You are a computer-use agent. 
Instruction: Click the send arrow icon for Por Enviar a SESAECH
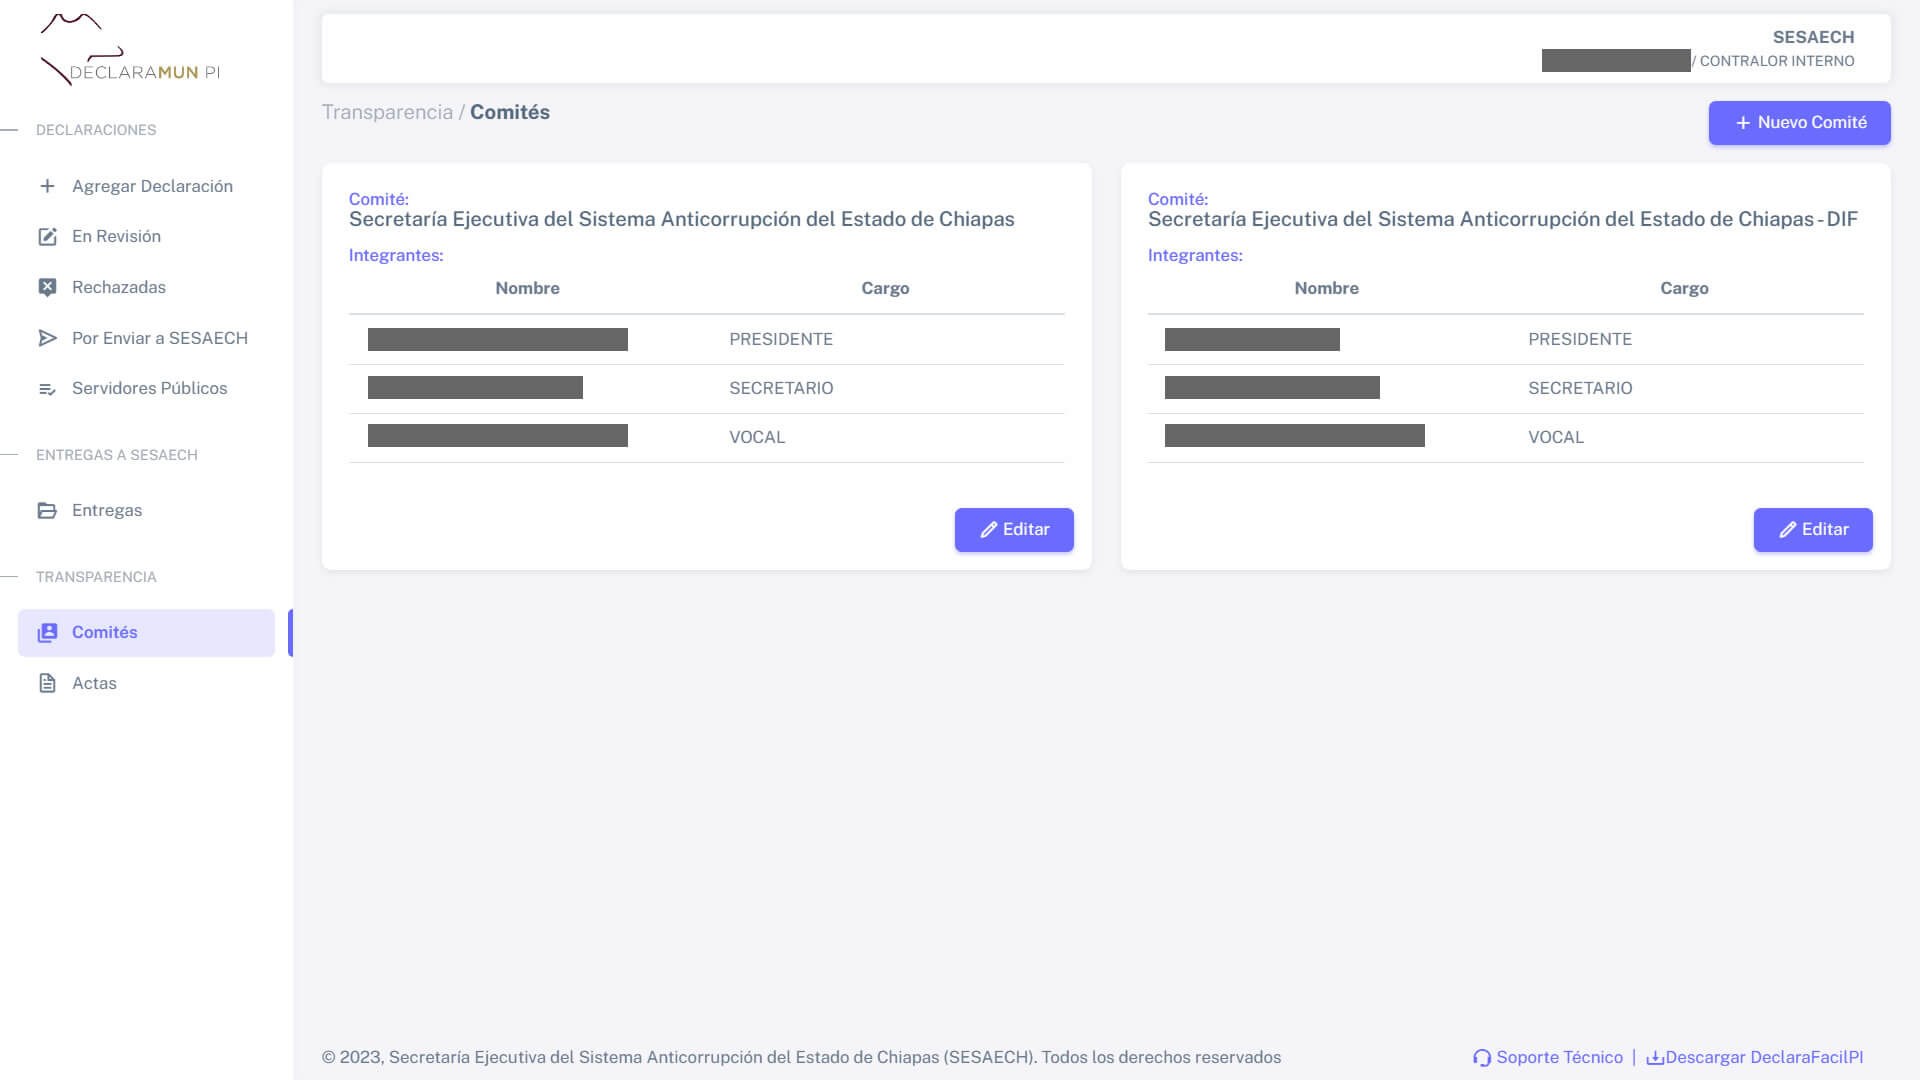[47, 338]
